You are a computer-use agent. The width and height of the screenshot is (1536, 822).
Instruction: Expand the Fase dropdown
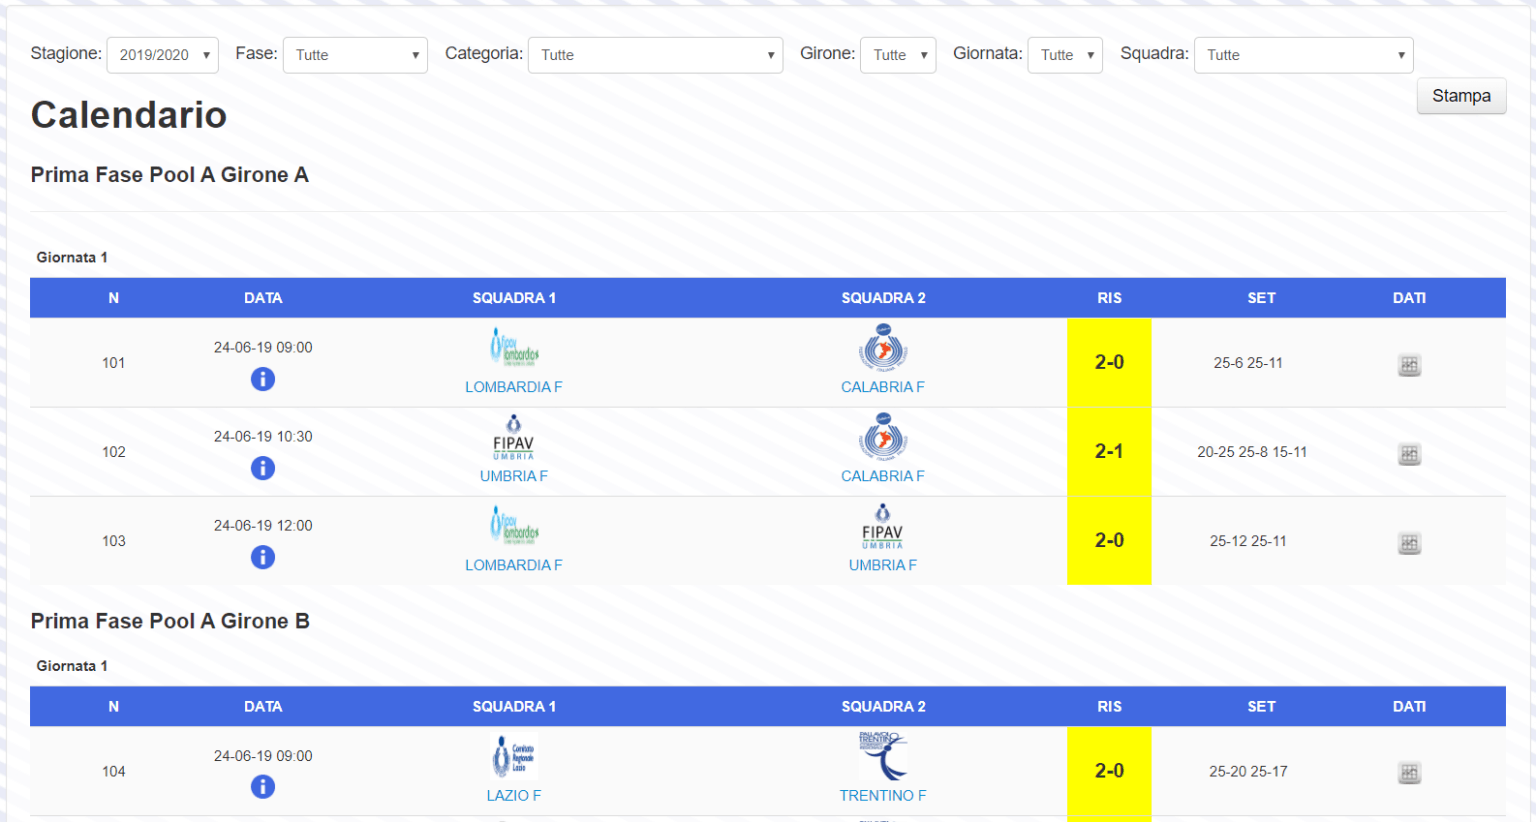click(355, 55)
